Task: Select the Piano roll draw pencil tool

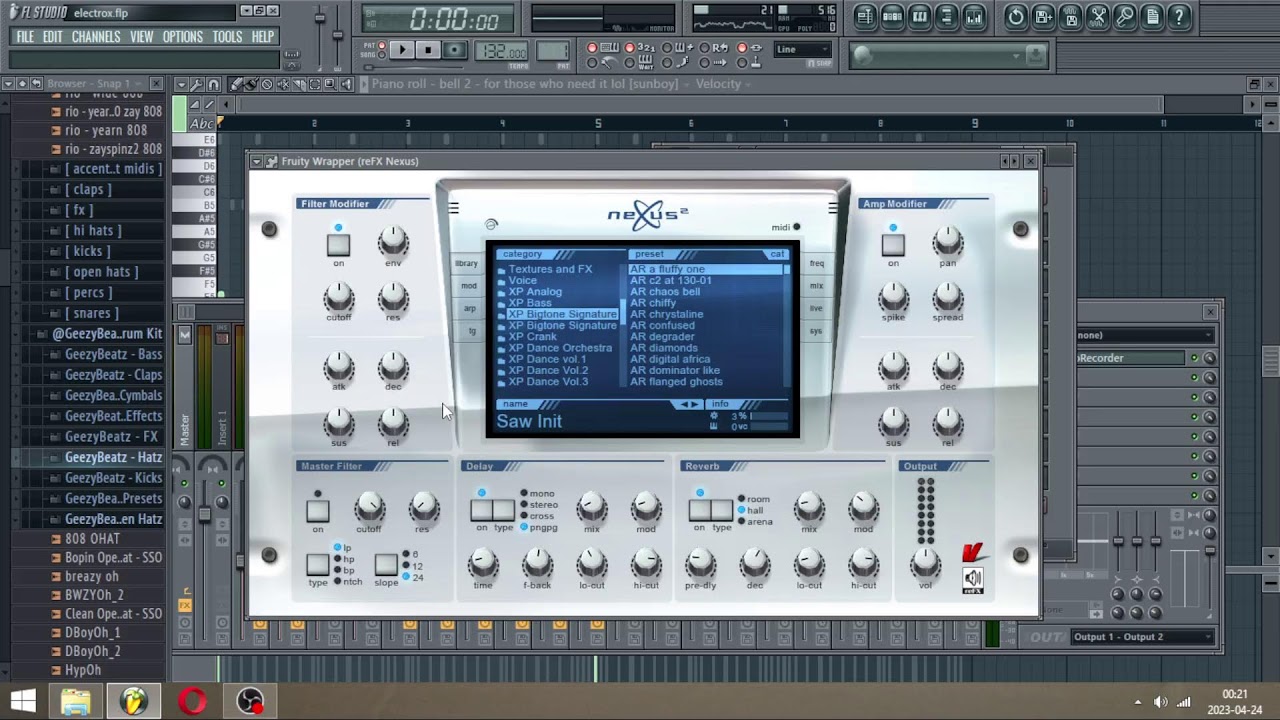Action: click(236, 84)
